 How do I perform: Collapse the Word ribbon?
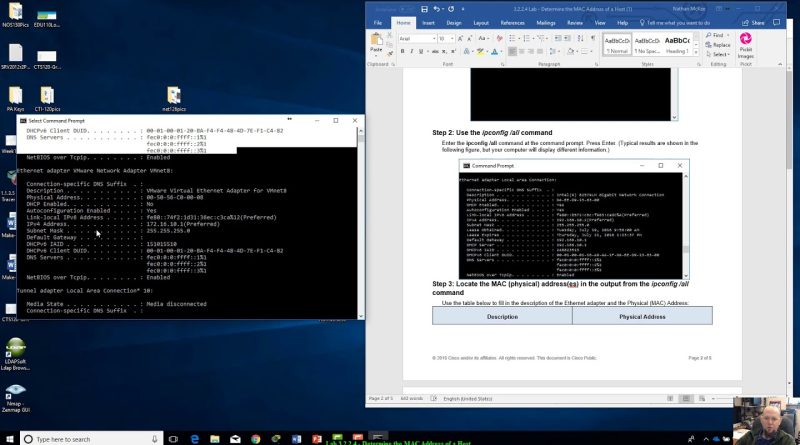[780, 64]
